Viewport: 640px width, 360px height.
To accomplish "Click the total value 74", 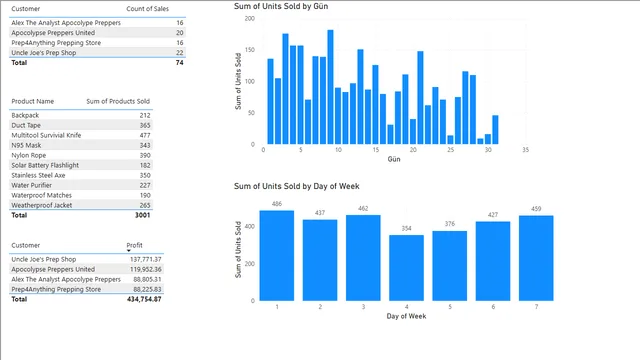I will click(x=180, y=62).
